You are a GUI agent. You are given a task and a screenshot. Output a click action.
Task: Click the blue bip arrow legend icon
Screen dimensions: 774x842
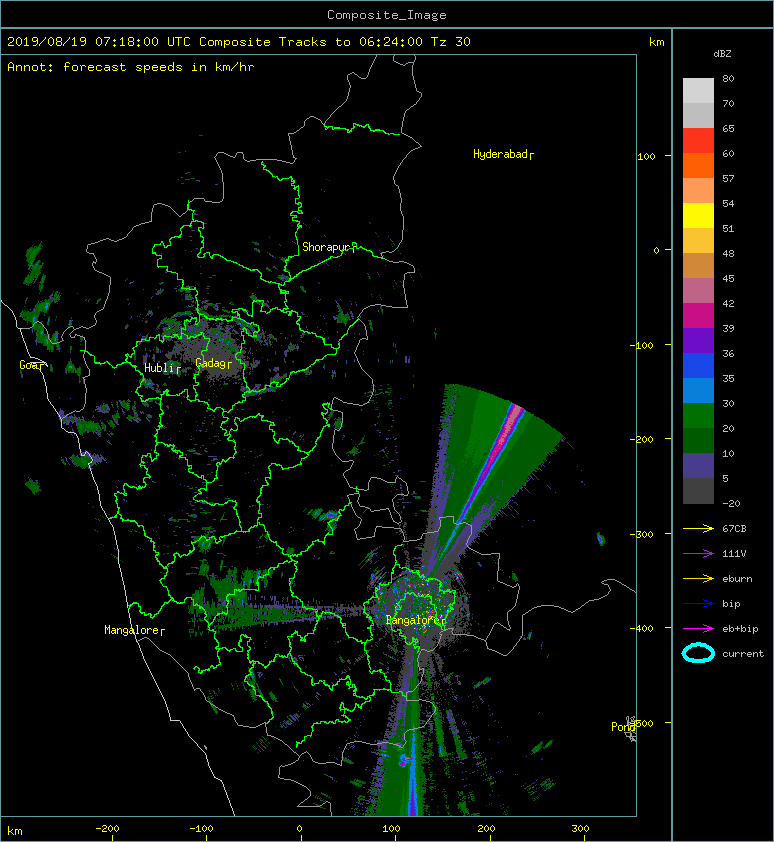pyautogui.click(x=698, y=604)
